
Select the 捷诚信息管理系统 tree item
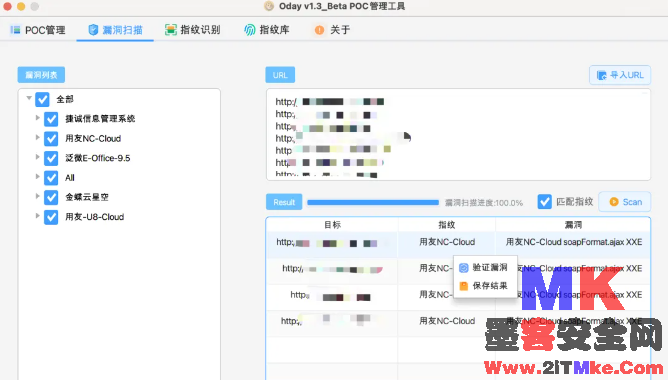click(100, 119)
